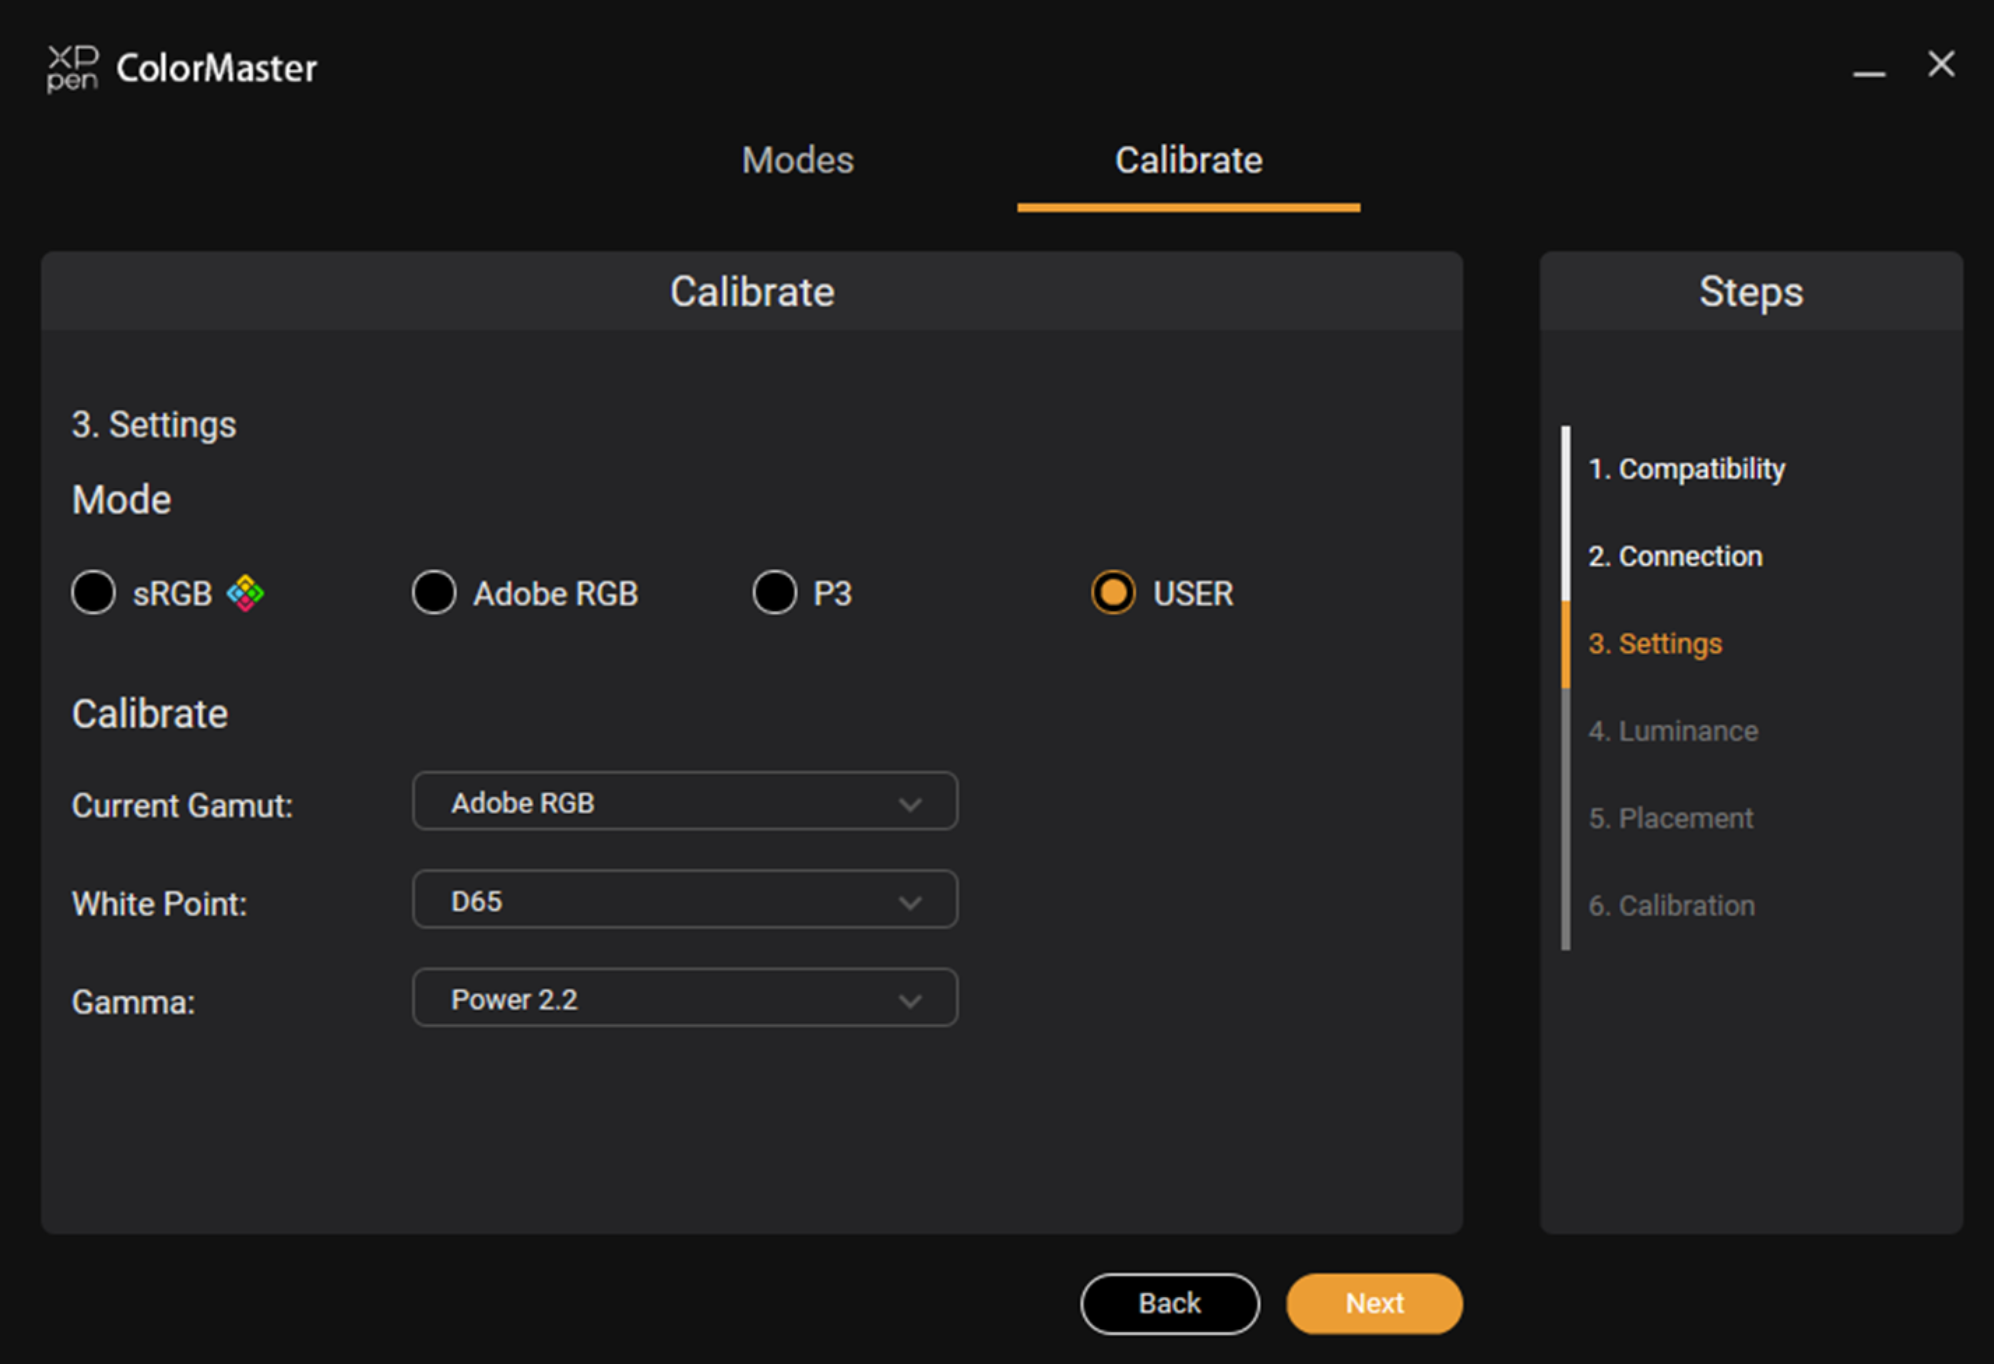Click the 'Gamma:' label
Screen dimensions: 1994x1364
[133, 1002]
